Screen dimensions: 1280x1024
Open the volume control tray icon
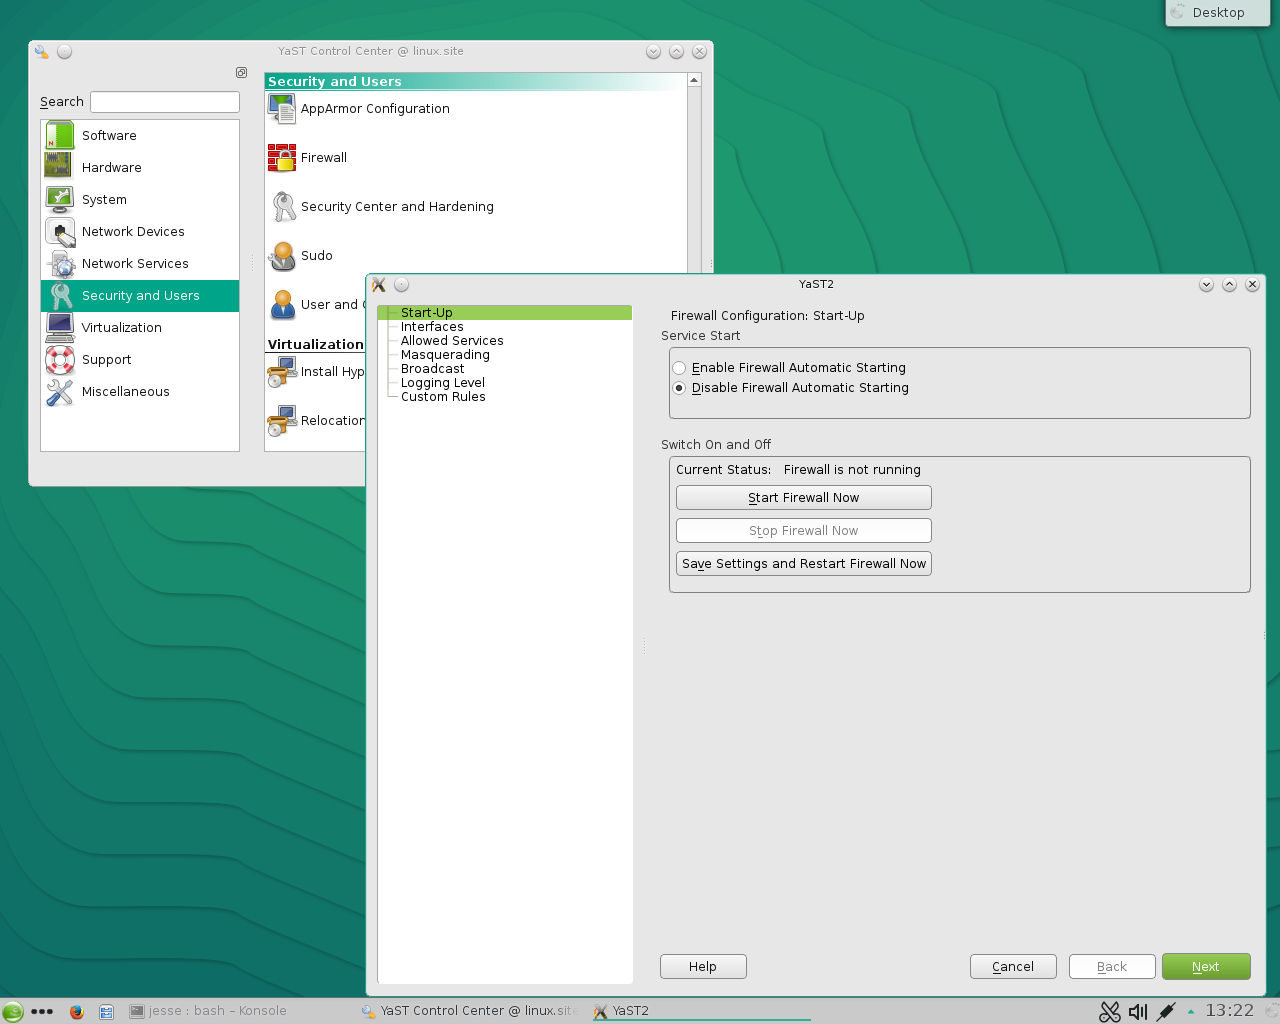point(1138,1011)
